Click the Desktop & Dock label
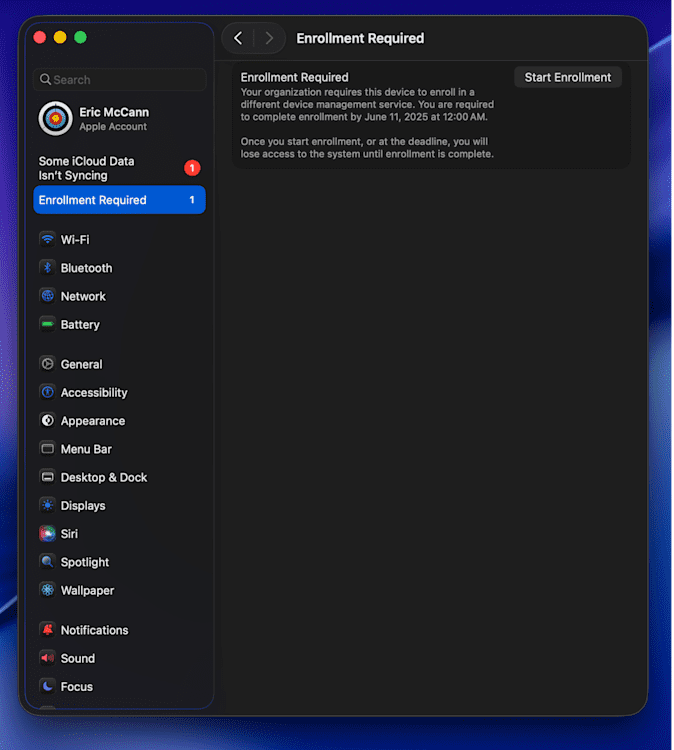 tap(104, 477)
